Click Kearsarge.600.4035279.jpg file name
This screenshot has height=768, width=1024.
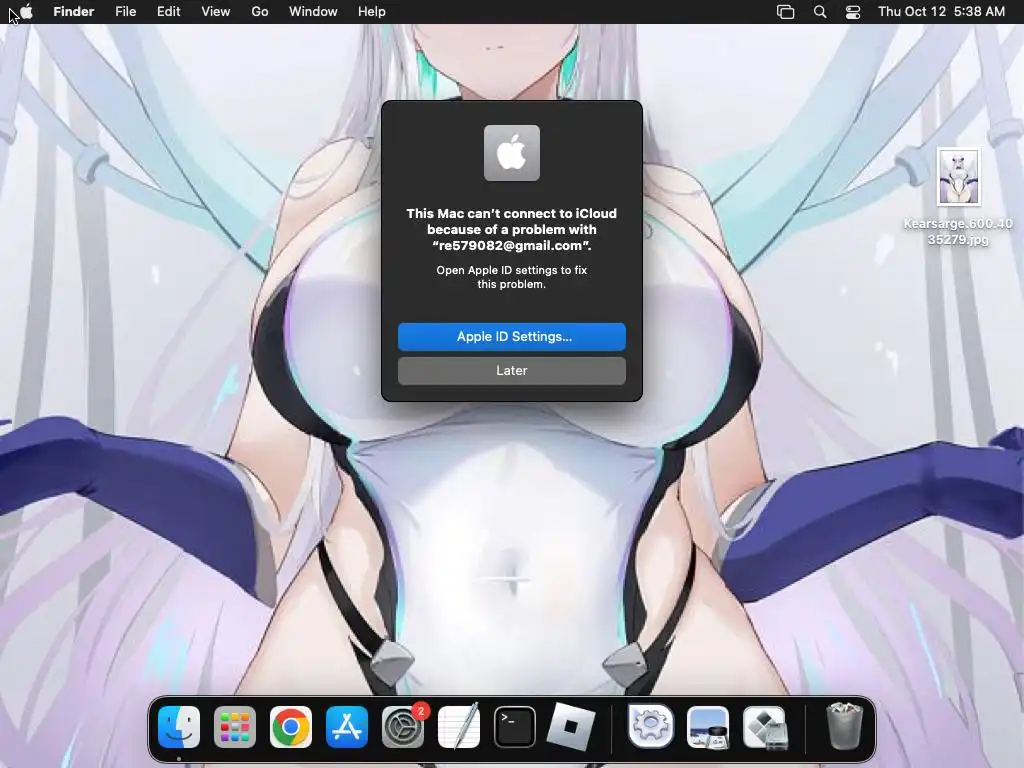pyautogui.click(x=958, y=232)
